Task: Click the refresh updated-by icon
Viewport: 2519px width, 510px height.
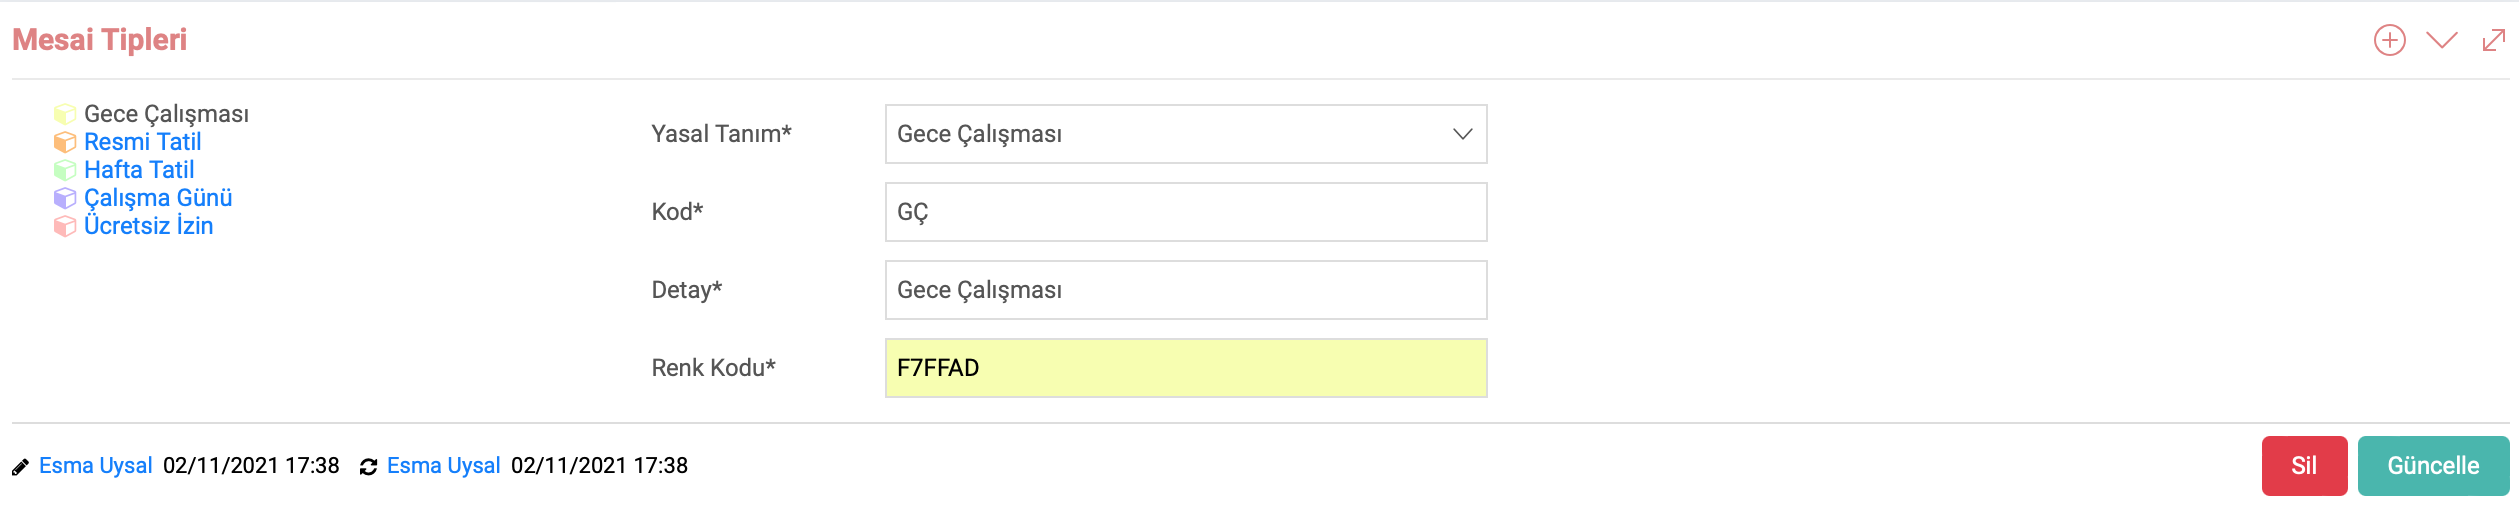Action: (368, 467)
